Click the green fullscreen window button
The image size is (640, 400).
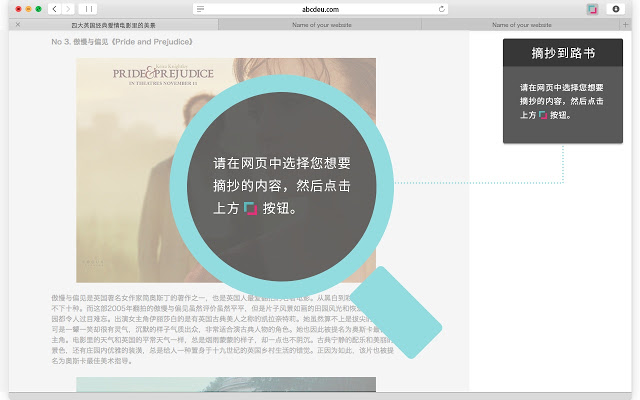click(38, 9)
